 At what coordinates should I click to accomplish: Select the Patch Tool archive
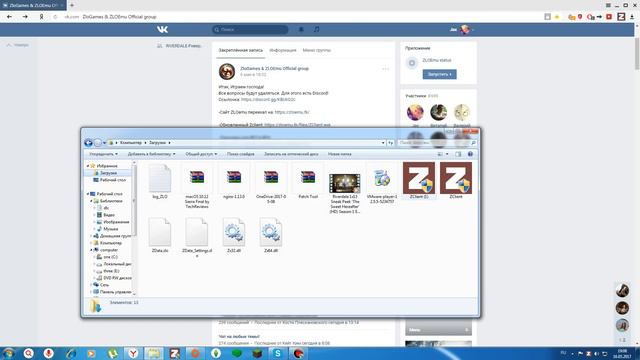tap(308, 182)
